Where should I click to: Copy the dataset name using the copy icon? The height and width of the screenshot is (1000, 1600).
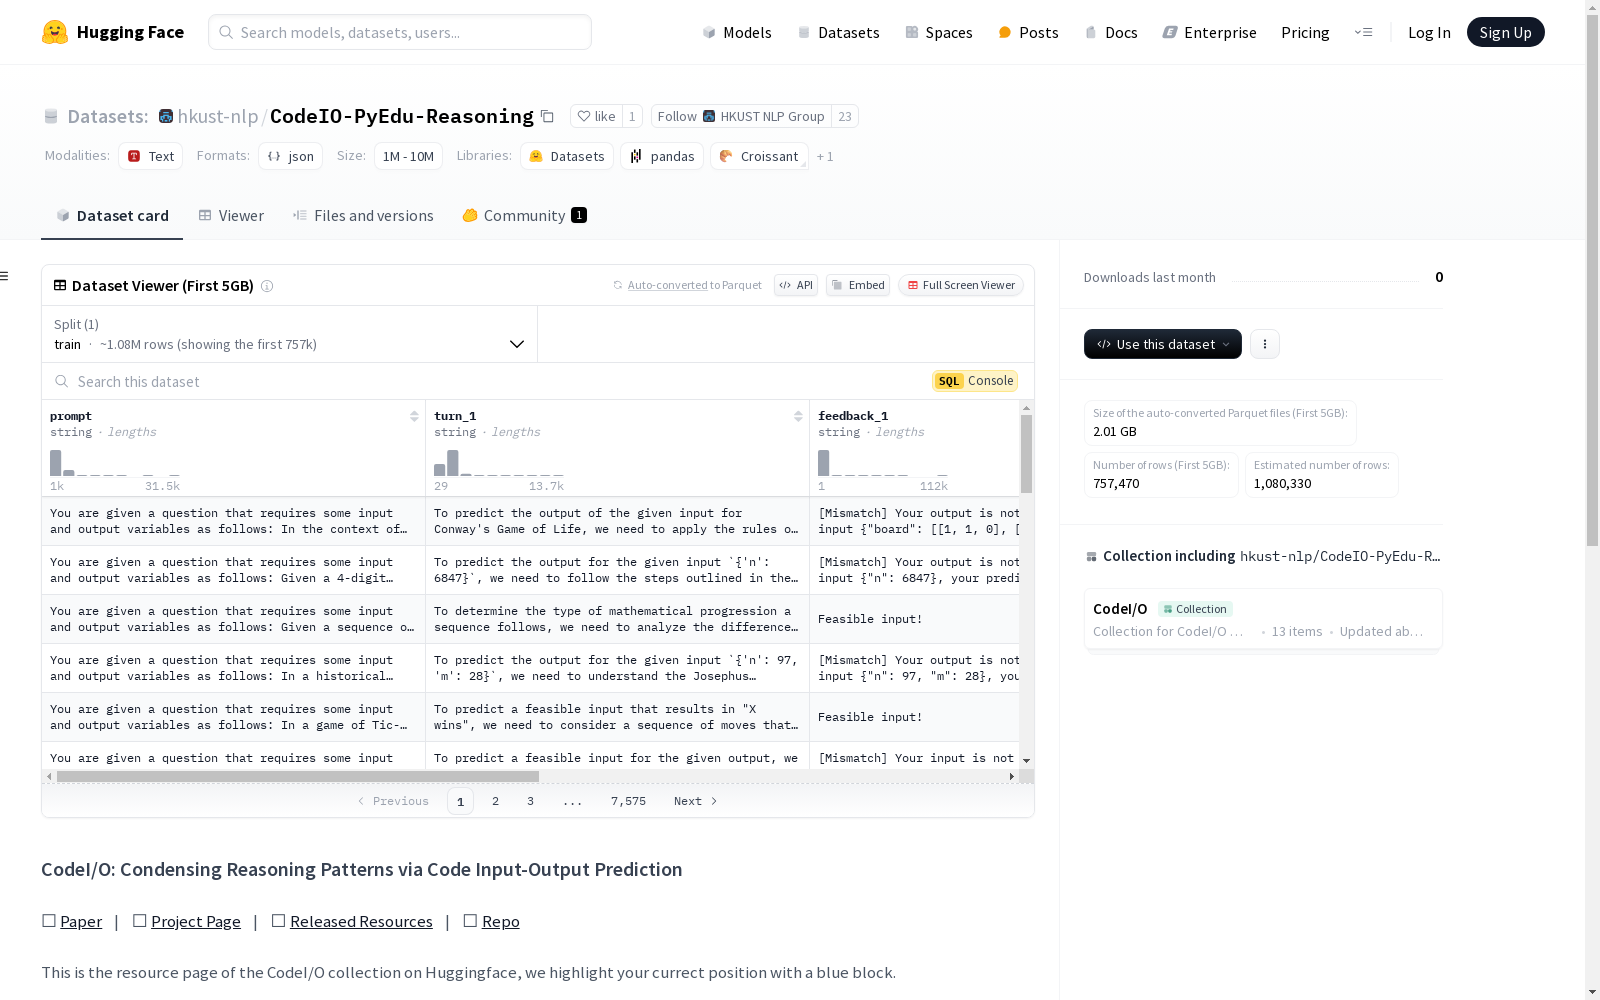(x=548, y=116)
